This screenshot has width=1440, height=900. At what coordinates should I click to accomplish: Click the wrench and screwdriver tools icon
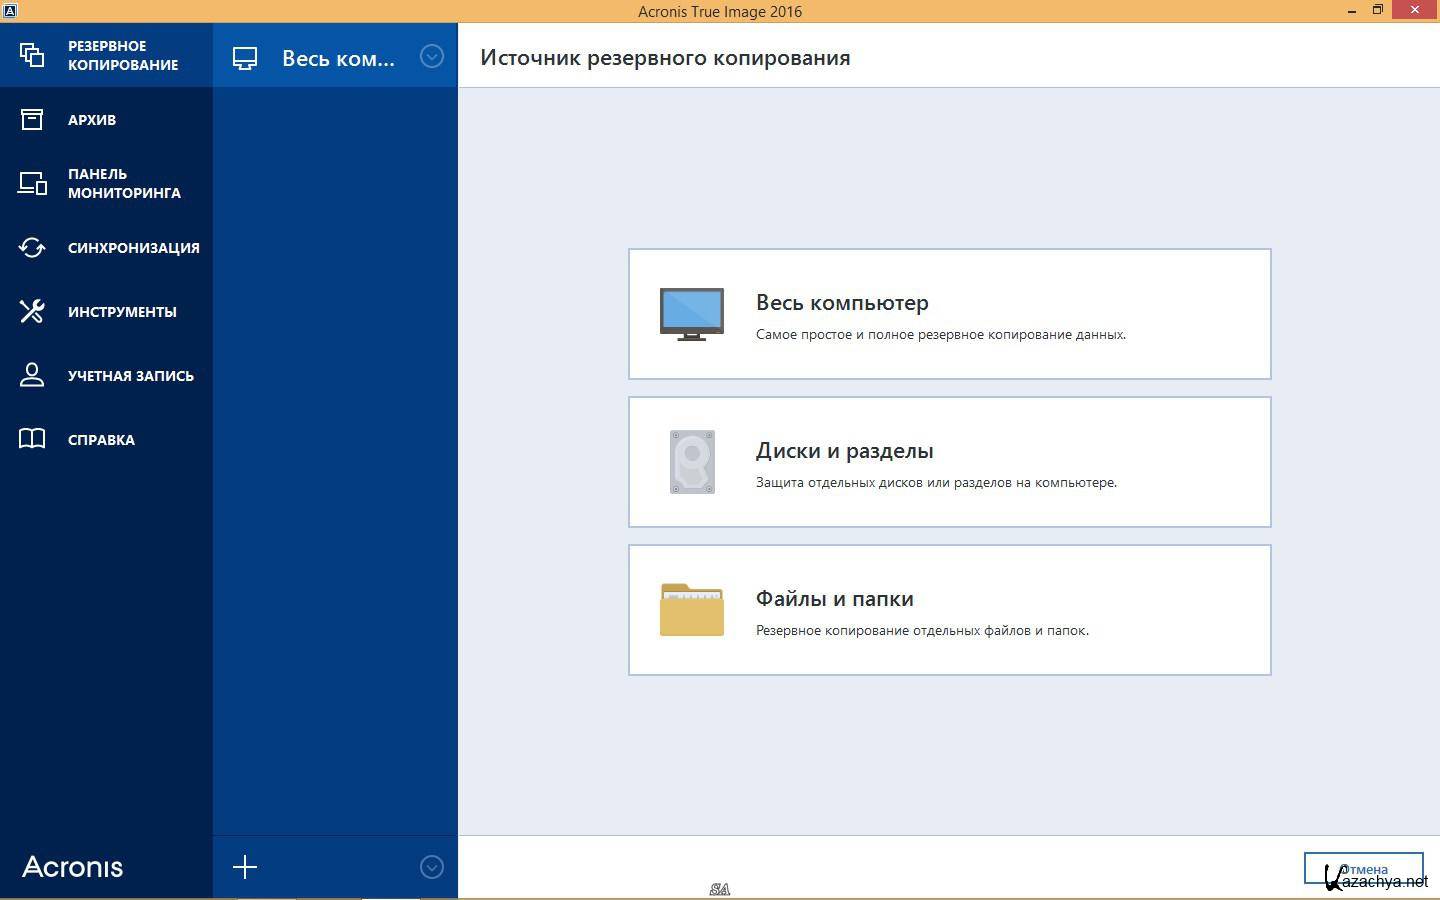(x=32, y=311)
